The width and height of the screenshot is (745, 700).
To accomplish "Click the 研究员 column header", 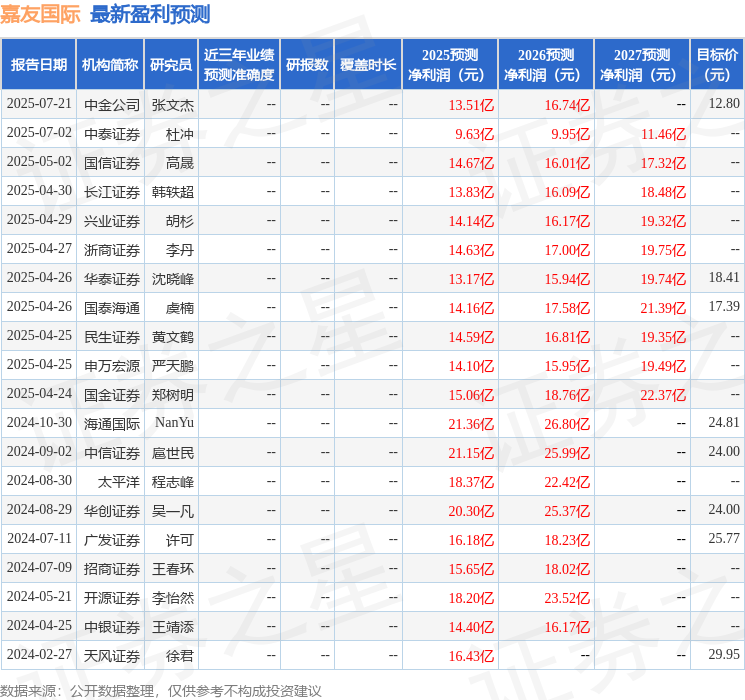I will (x=171, y=65).
